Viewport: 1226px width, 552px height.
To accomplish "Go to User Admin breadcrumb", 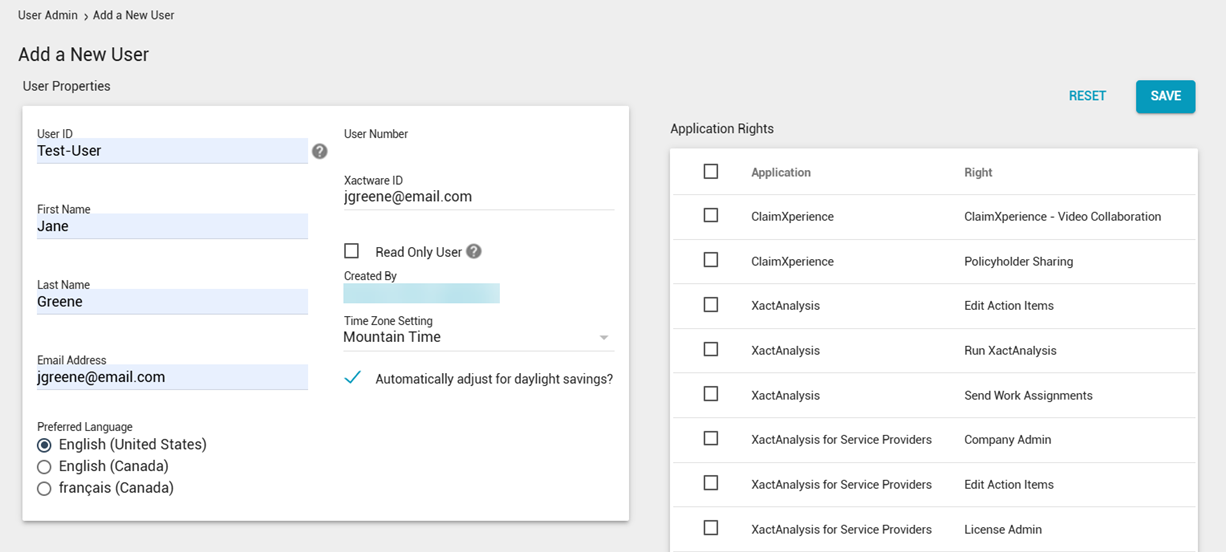I will [47, 16].
